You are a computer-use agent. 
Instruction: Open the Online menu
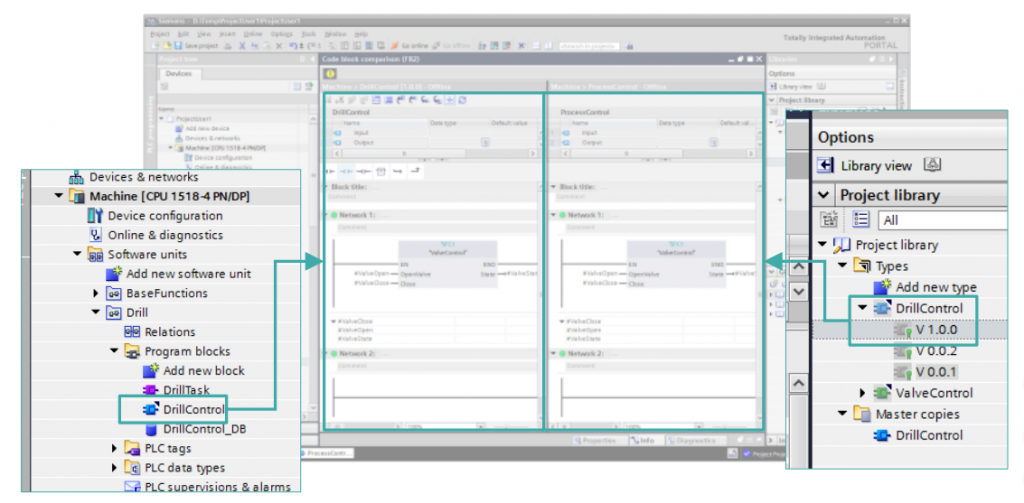coord(253,33)
